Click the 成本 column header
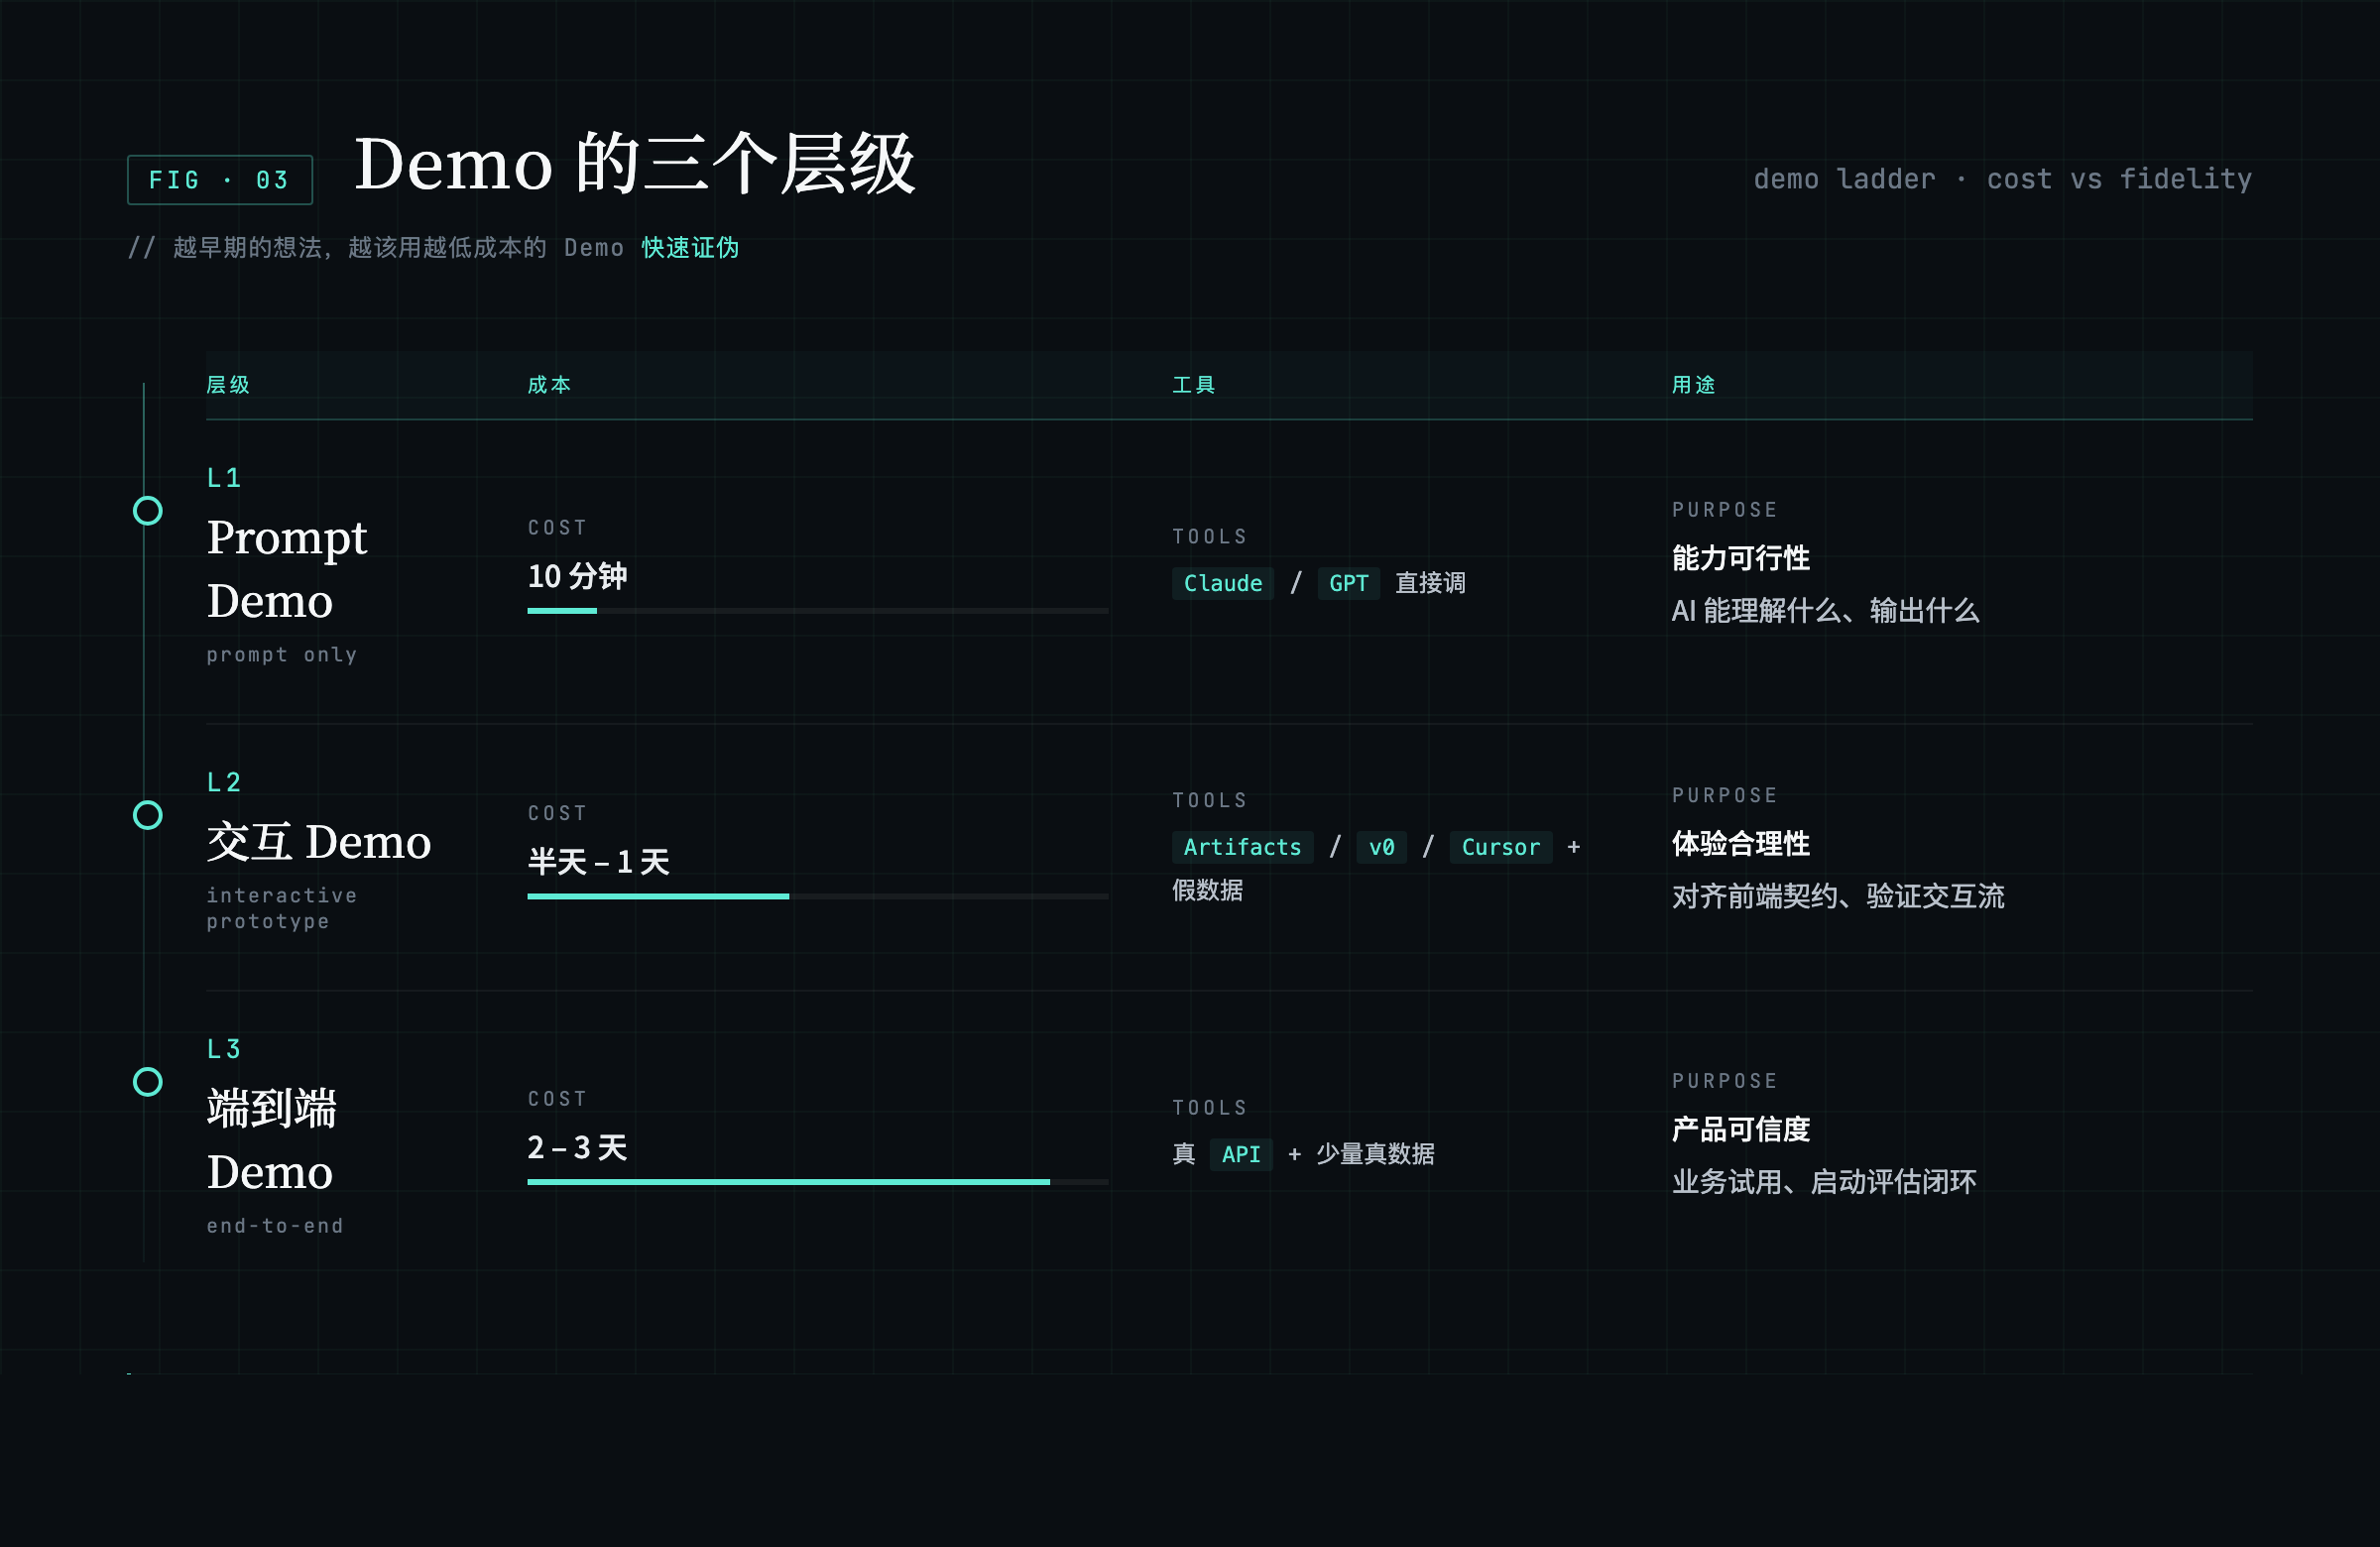 (549, 385)
